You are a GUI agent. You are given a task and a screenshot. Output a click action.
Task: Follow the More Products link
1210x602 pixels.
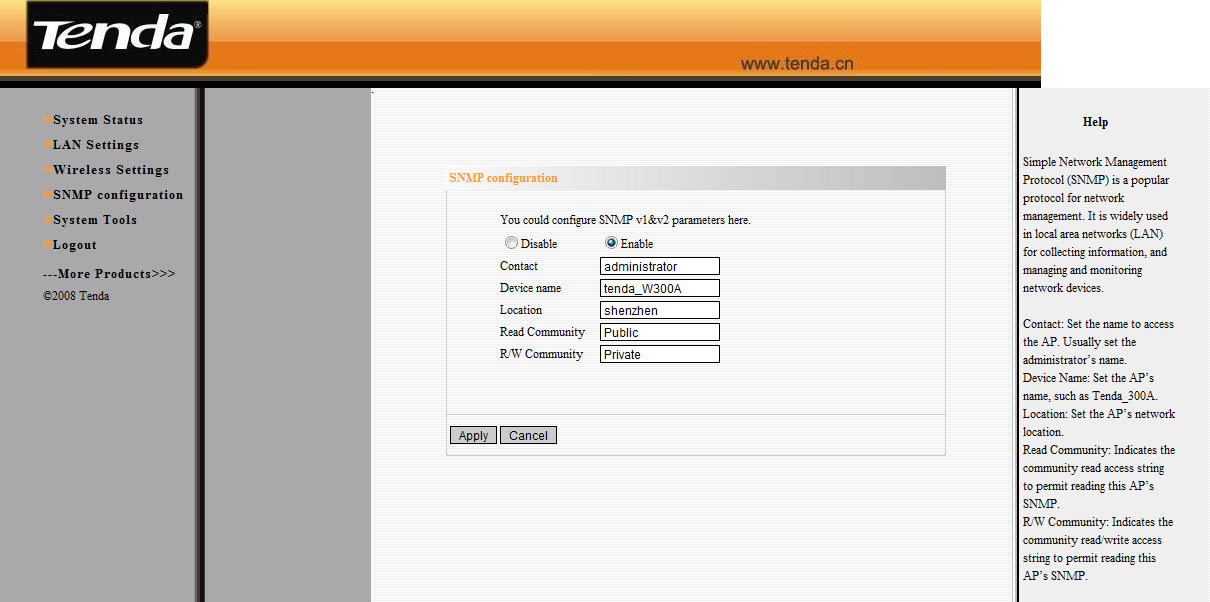click(x=108, y=274)
